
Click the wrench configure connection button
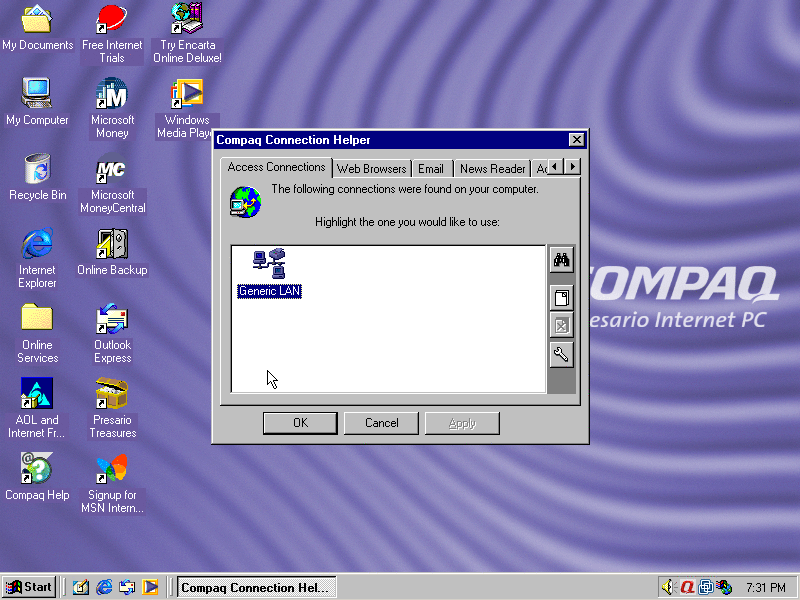coord(561,355)
